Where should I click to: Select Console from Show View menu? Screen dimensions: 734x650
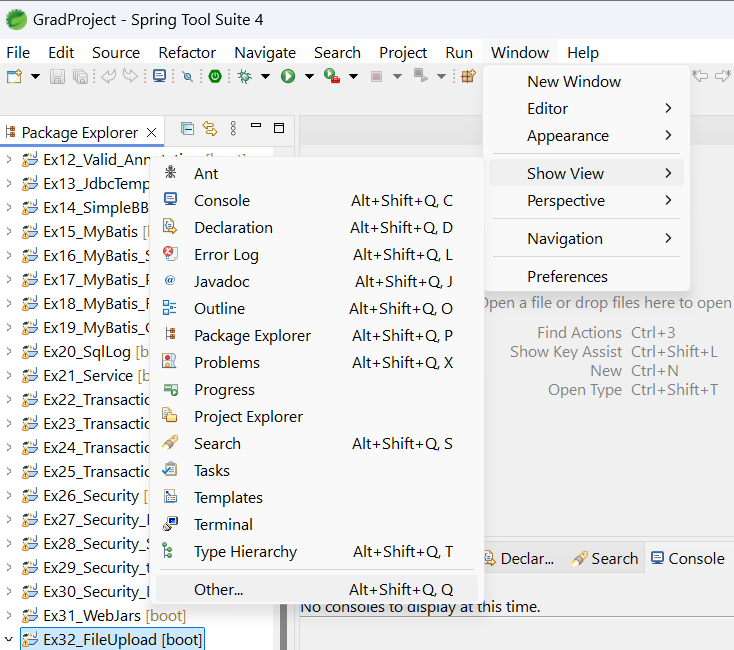click(x=316, y=201)
